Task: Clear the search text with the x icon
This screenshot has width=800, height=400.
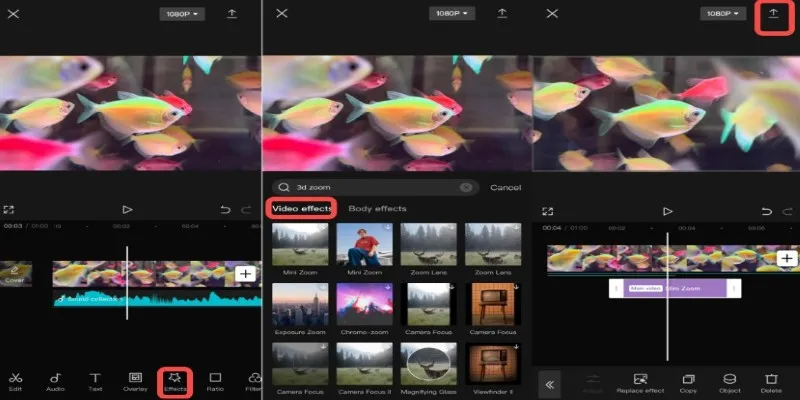Action: (x=465, y=187)
